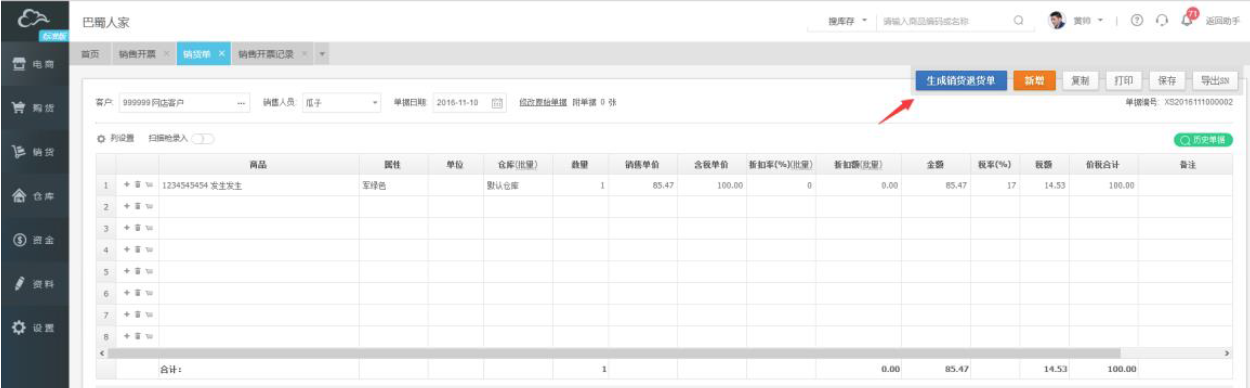The width and height of the screenshot is (1250, 388).
Task: Open the 仓库 warehouse module
Action: pos(34,197)
